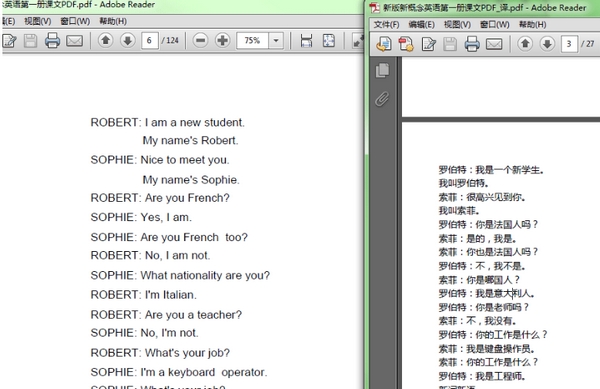Image resolution: width=600 pixels, height=389 pixels.
Task: Click the Print icon in left window
Action: [x=52, y=40]
